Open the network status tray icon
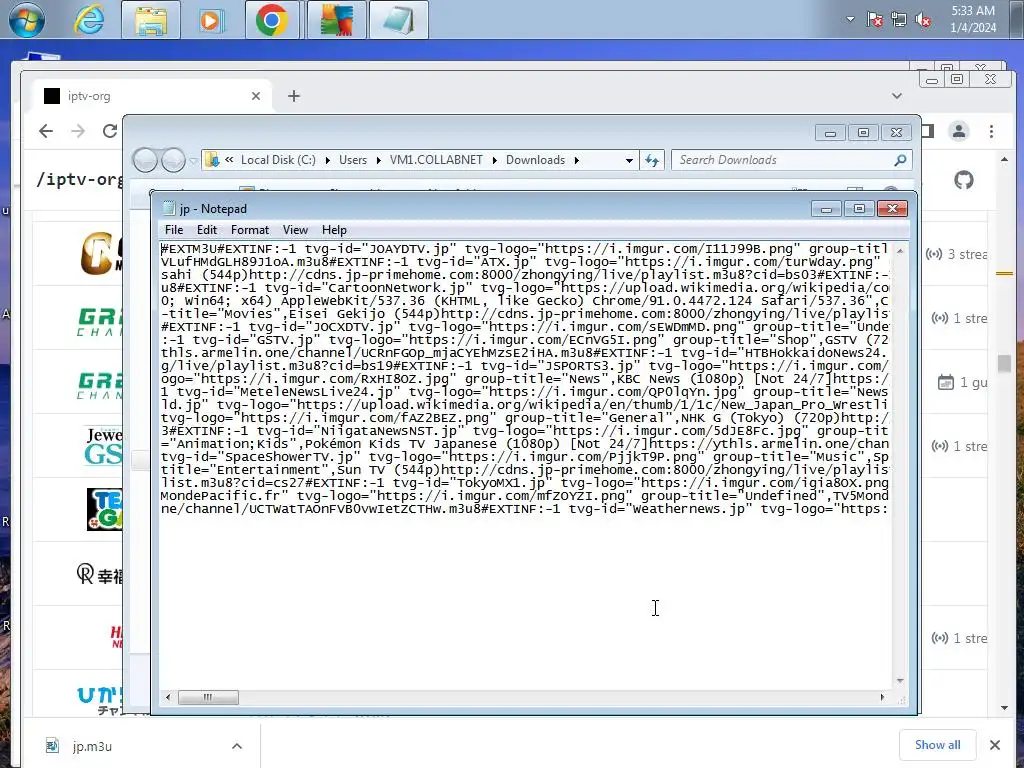The height and width of the screenshot is (768, 1024). click(x=899, y=20)
